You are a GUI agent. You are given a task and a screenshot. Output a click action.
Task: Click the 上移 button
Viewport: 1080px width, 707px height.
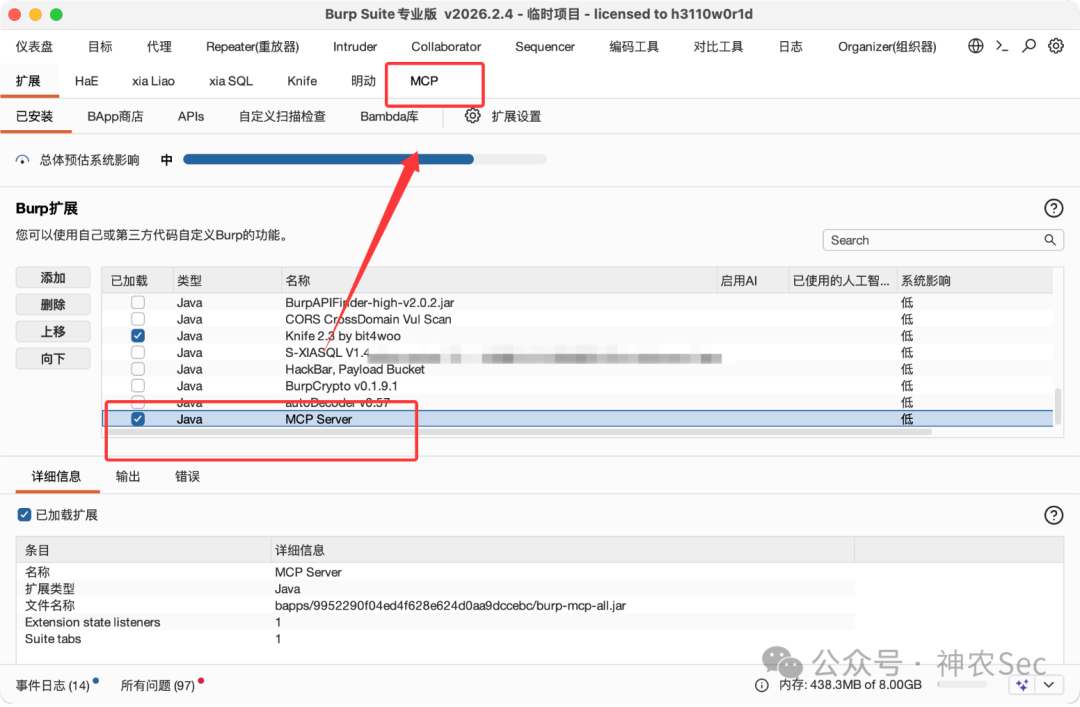(53, 331)
